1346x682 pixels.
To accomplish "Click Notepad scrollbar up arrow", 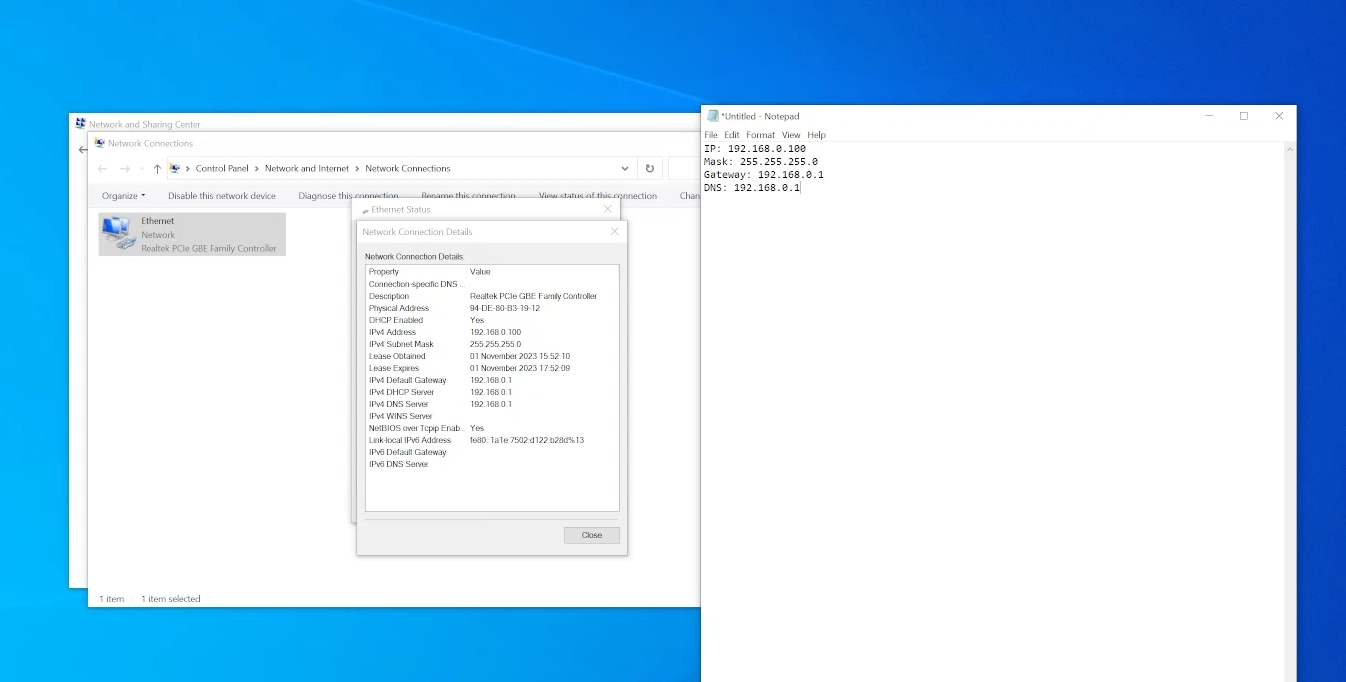I will coord(1290,150).
